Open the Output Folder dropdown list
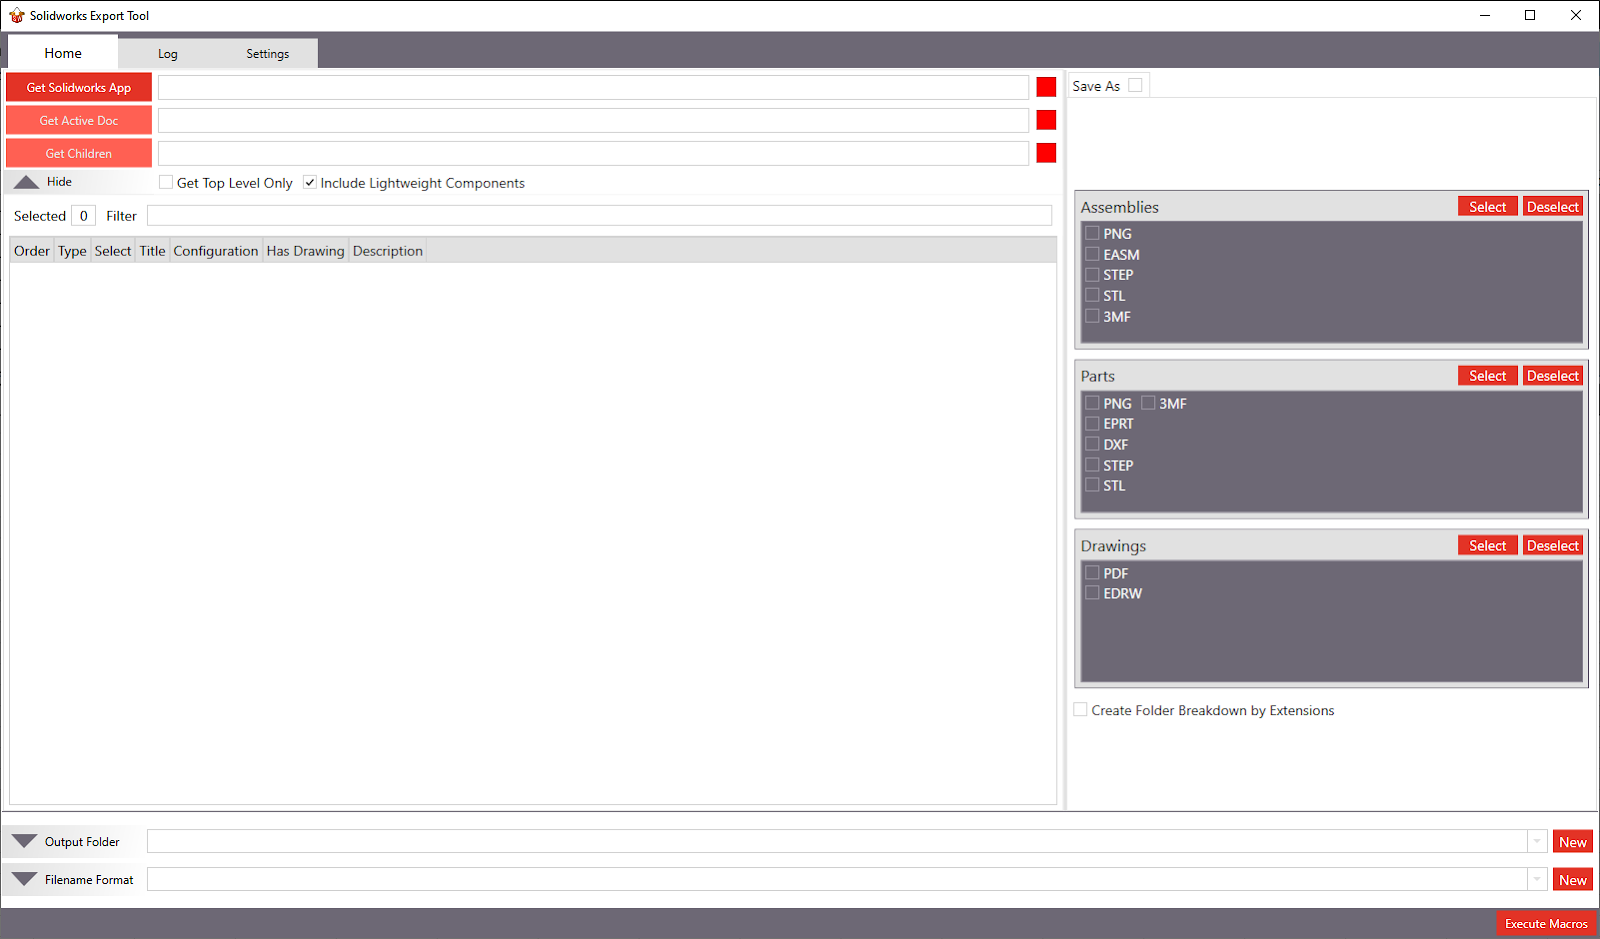1600x939 pixels. tap(1537, 842)
